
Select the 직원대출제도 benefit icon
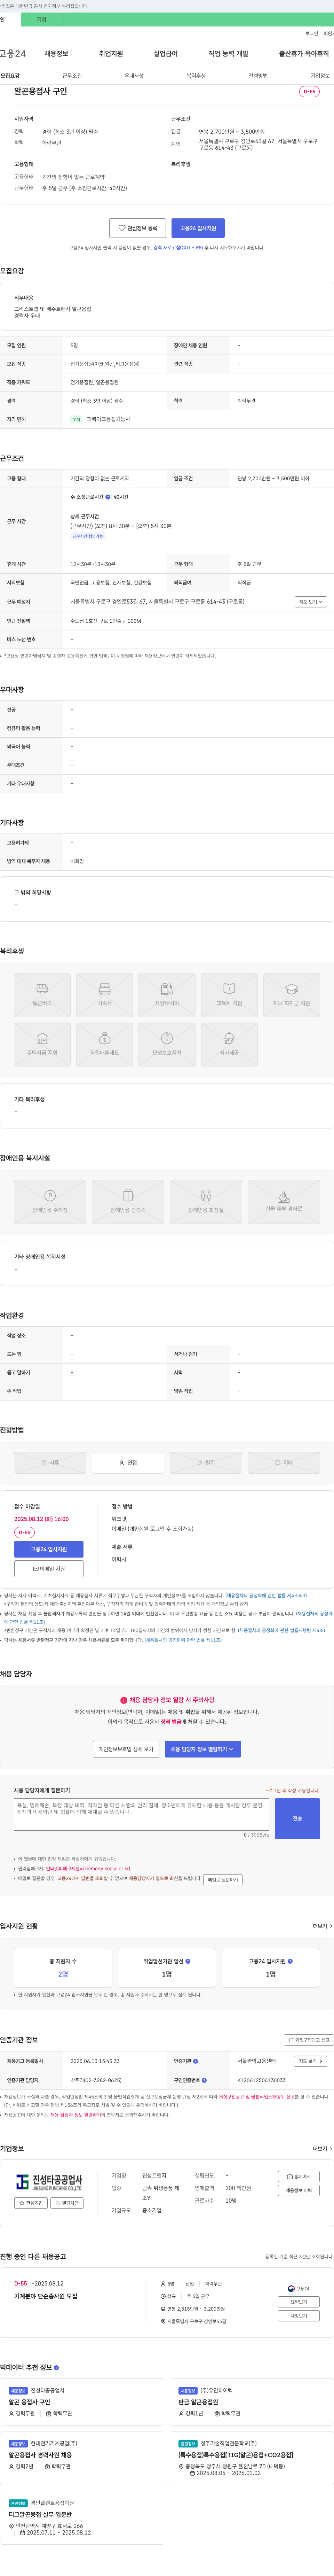(105, 1045)
